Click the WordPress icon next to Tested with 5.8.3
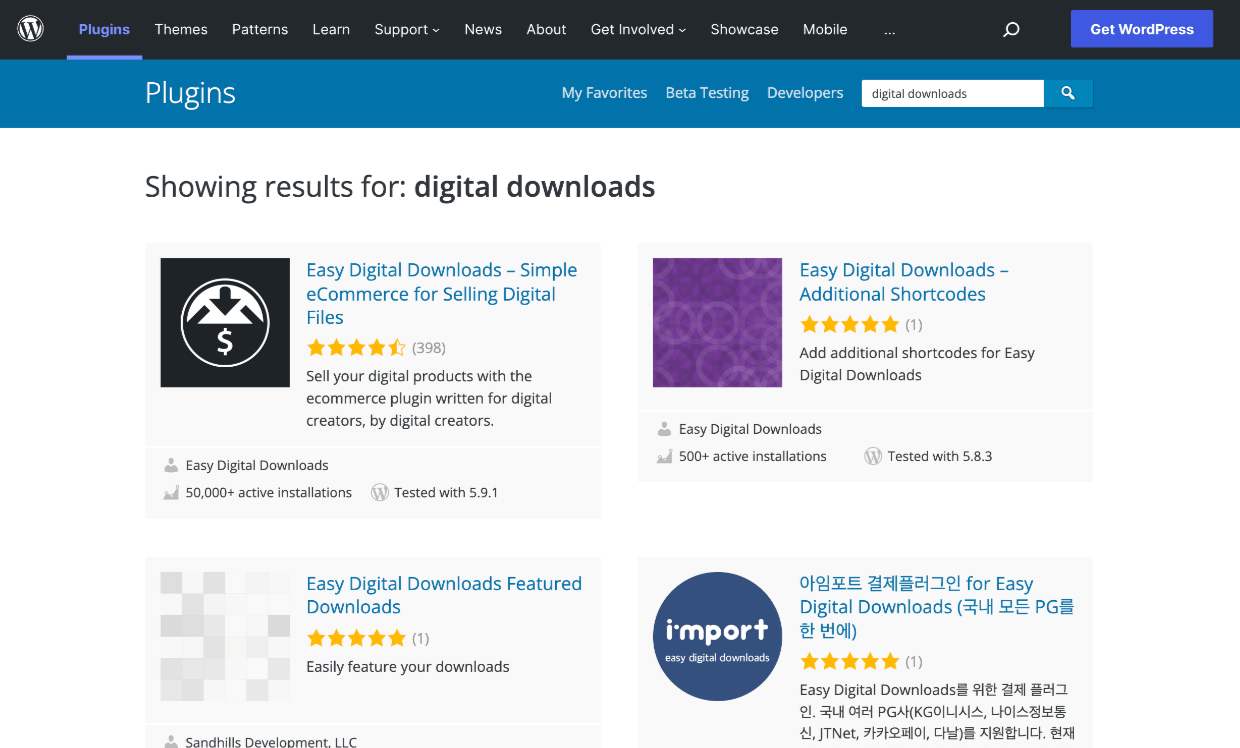 coord(872,455)
